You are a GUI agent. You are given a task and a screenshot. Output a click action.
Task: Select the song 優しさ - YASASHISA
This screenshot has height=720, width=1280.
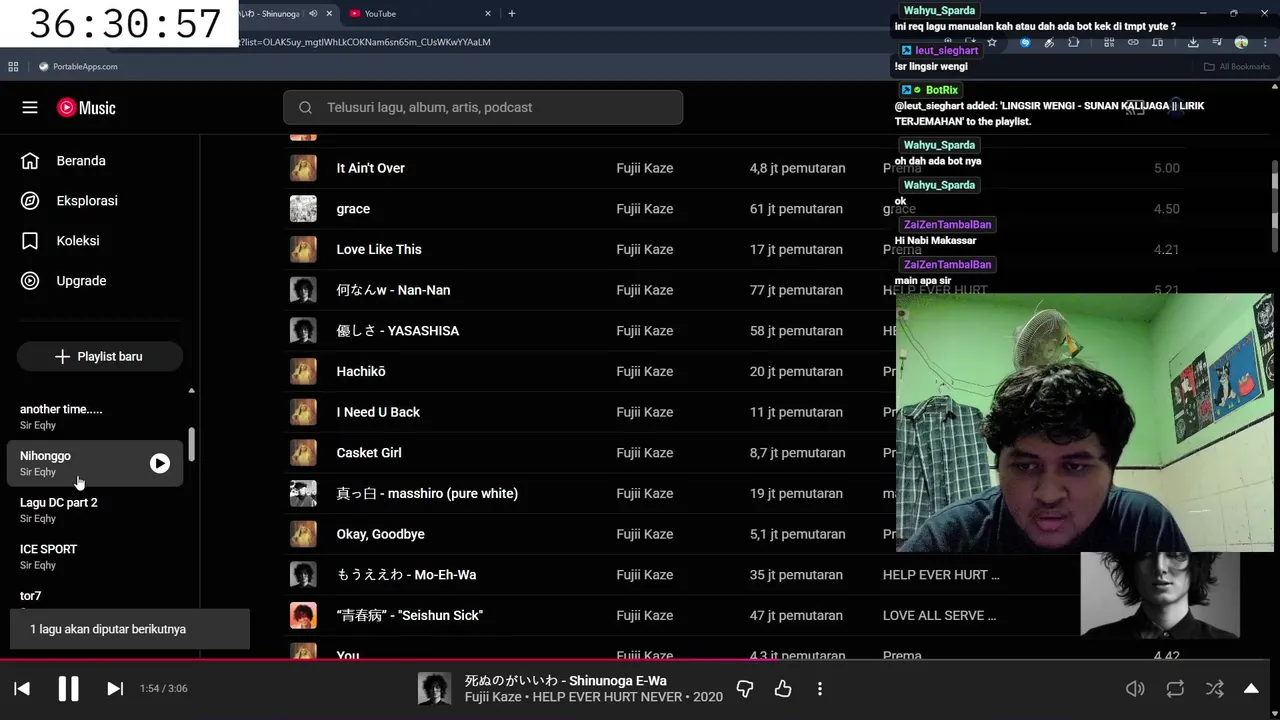click(x=397, y=331)
